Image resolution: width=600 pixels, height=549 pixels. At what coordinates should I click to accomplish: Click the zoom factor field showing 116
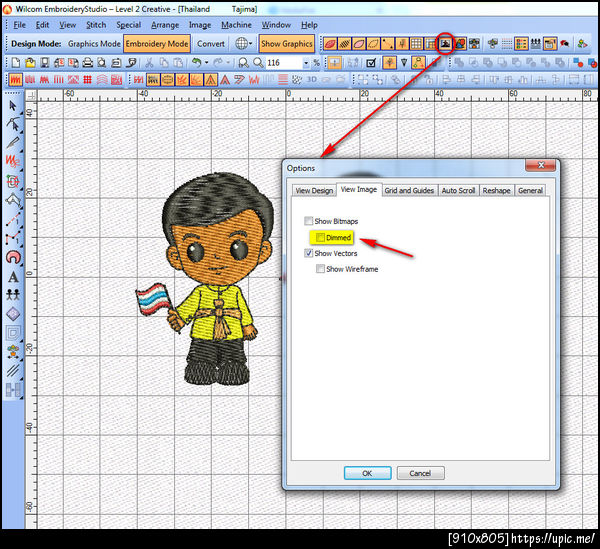pos(284,63)
